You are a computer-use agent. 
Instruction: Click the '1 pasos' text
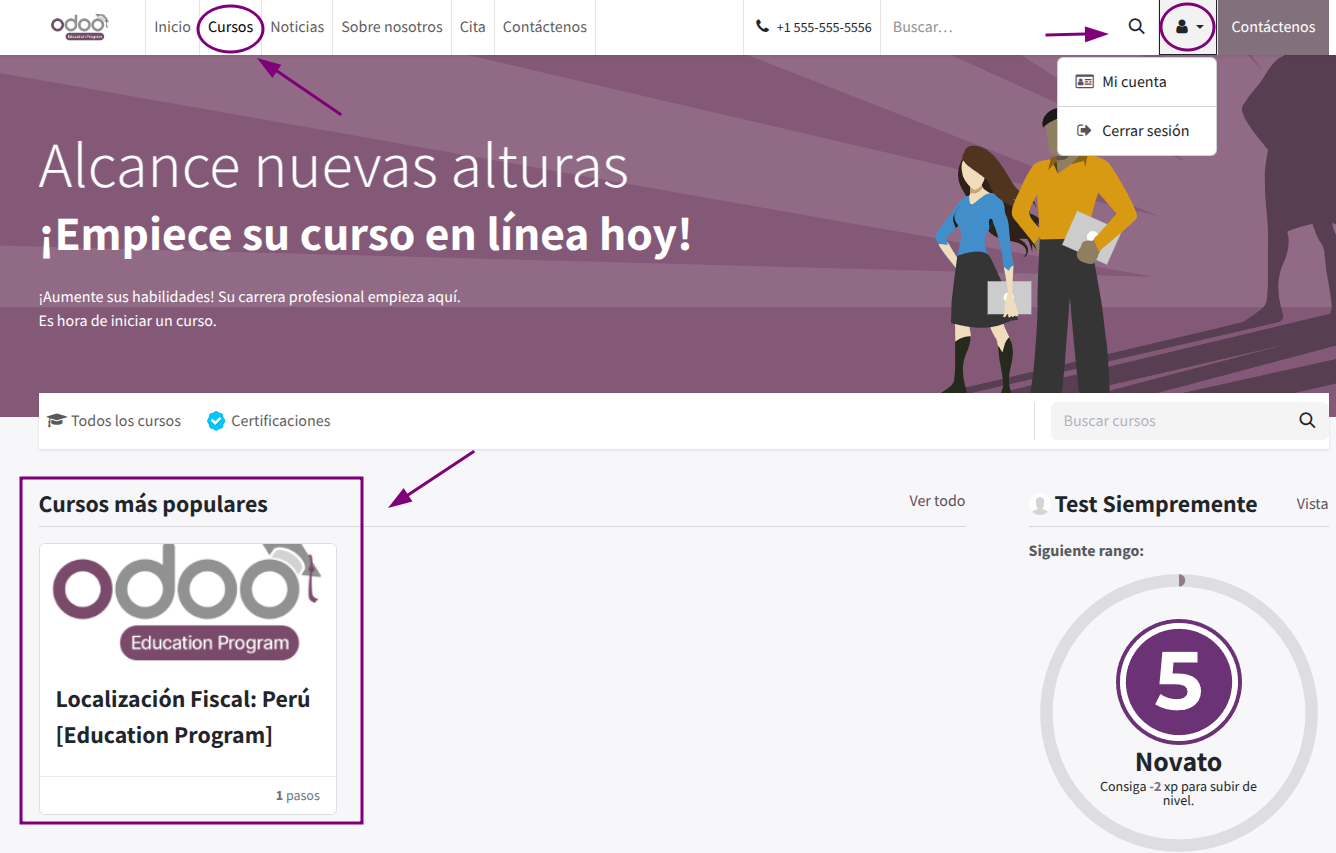click(298, 796)
